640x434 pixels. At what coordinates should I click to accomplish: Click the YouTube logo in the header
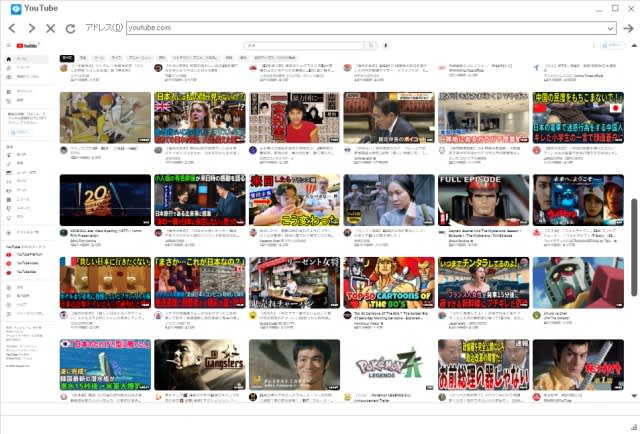coord(27,45)
